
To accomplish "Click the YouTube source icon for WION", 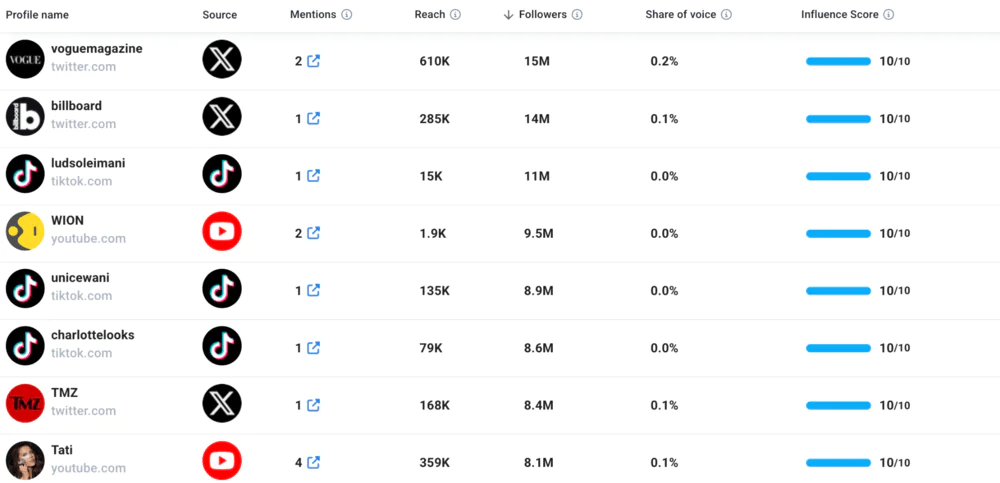I will click(222, 231).
